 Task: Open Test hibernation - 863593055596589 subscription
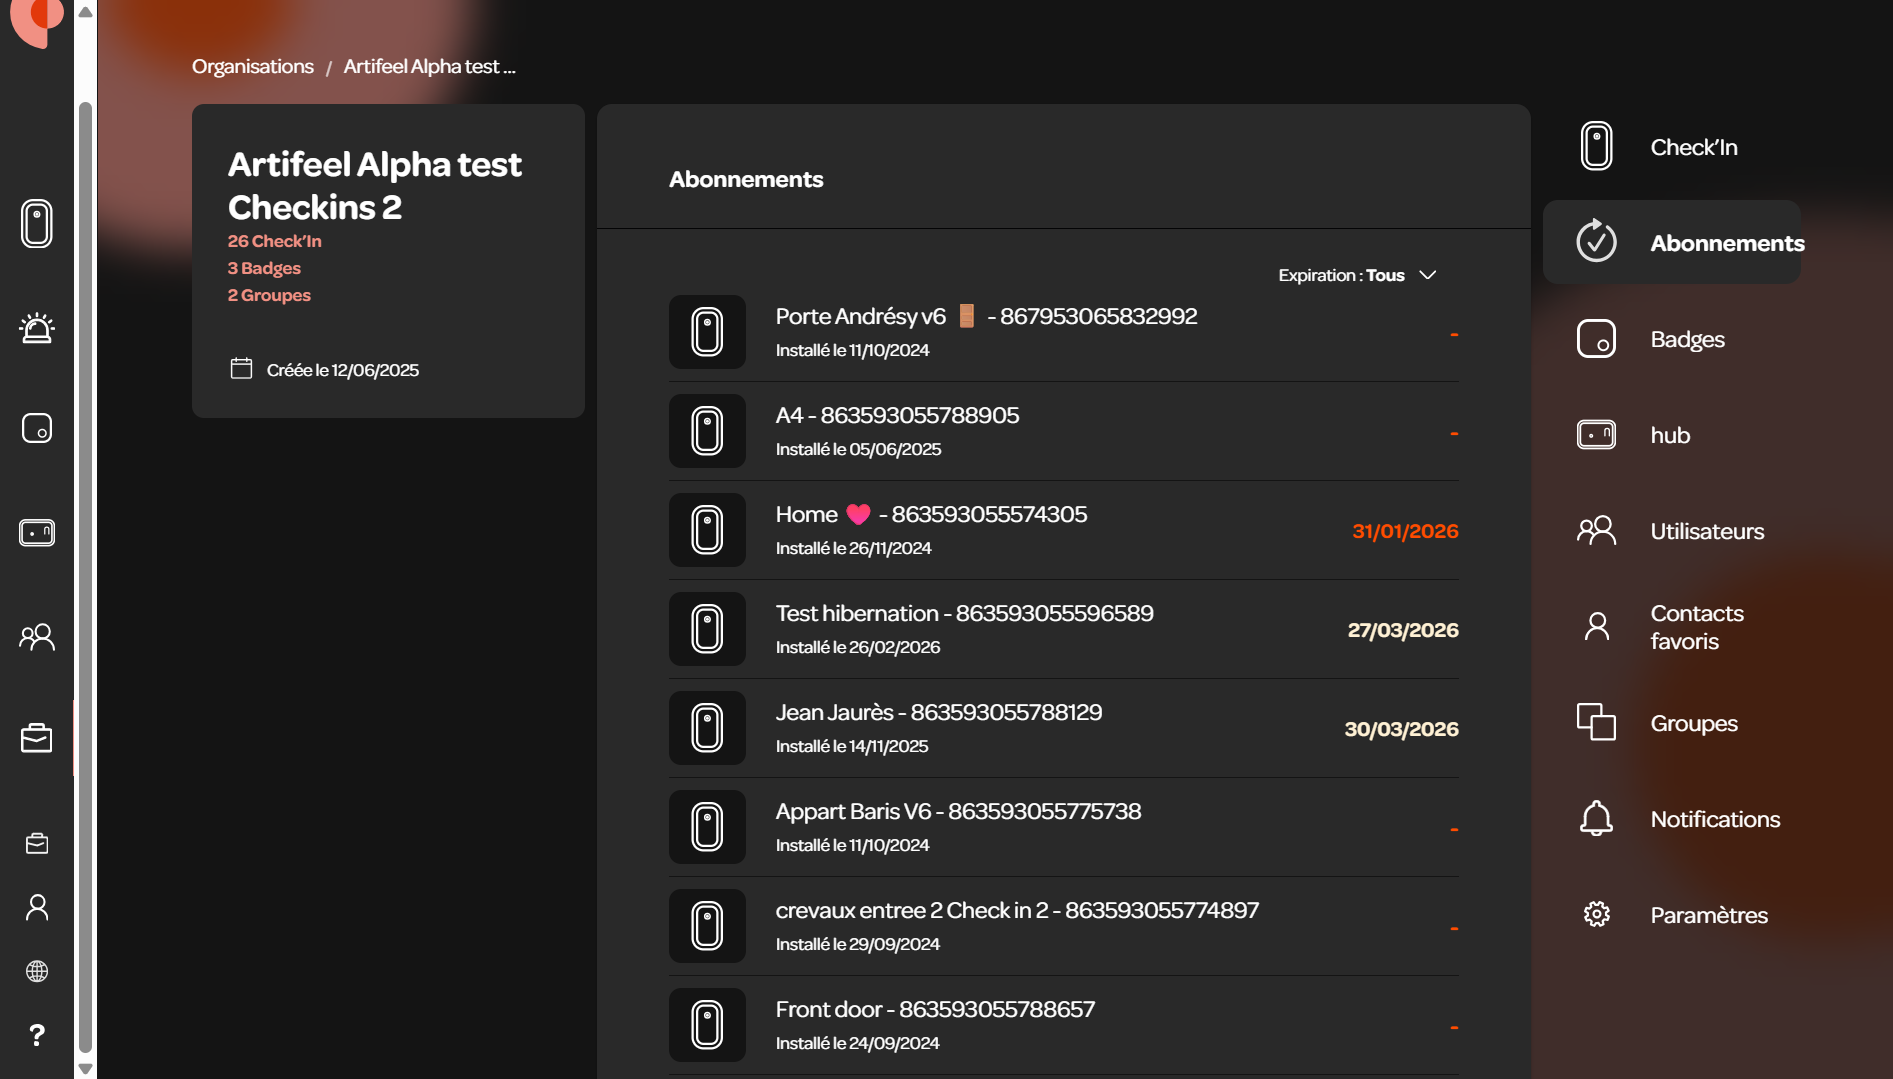tap(1064, 629)
